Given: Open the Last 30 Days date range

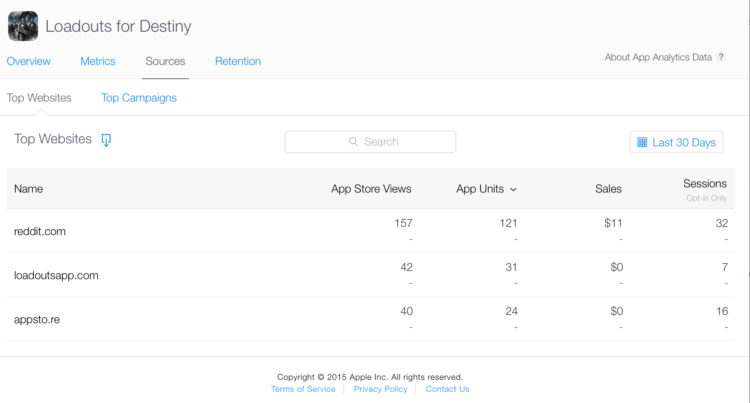Looking at the screenshot, I should pyautogui.click(x=676, y=142).
